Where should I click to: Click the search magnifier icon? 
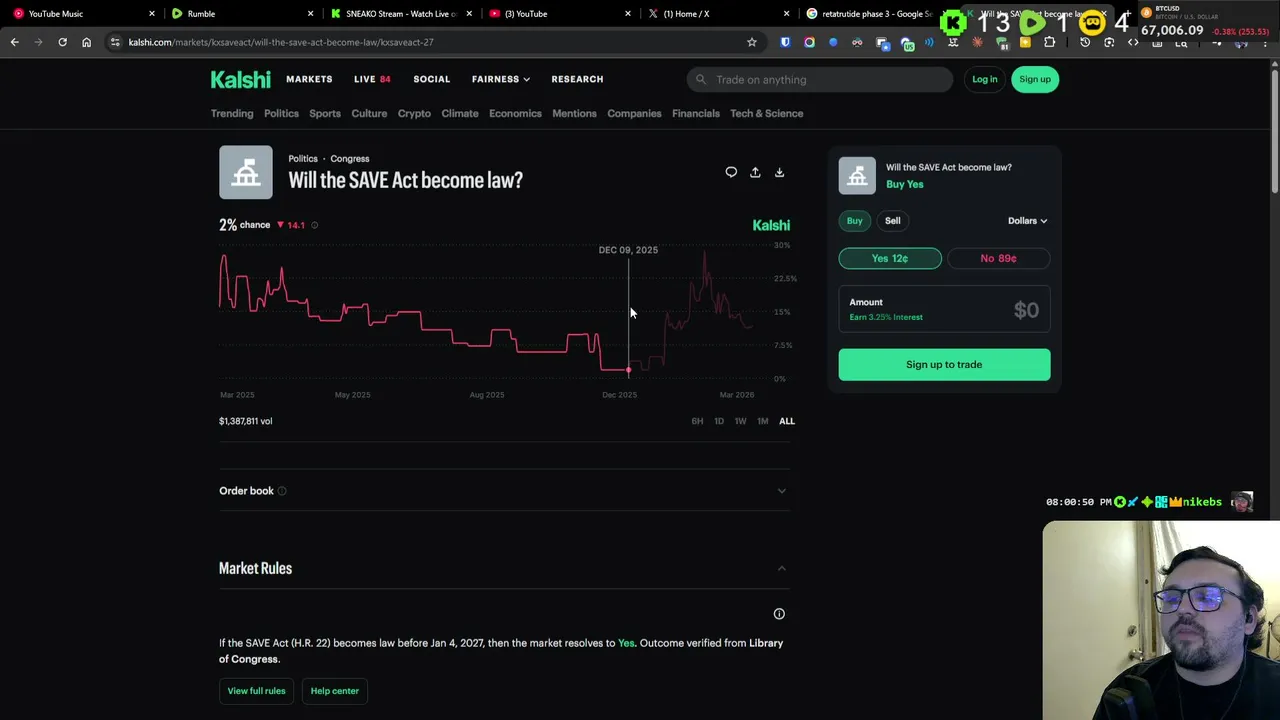(x=701, y=79)
